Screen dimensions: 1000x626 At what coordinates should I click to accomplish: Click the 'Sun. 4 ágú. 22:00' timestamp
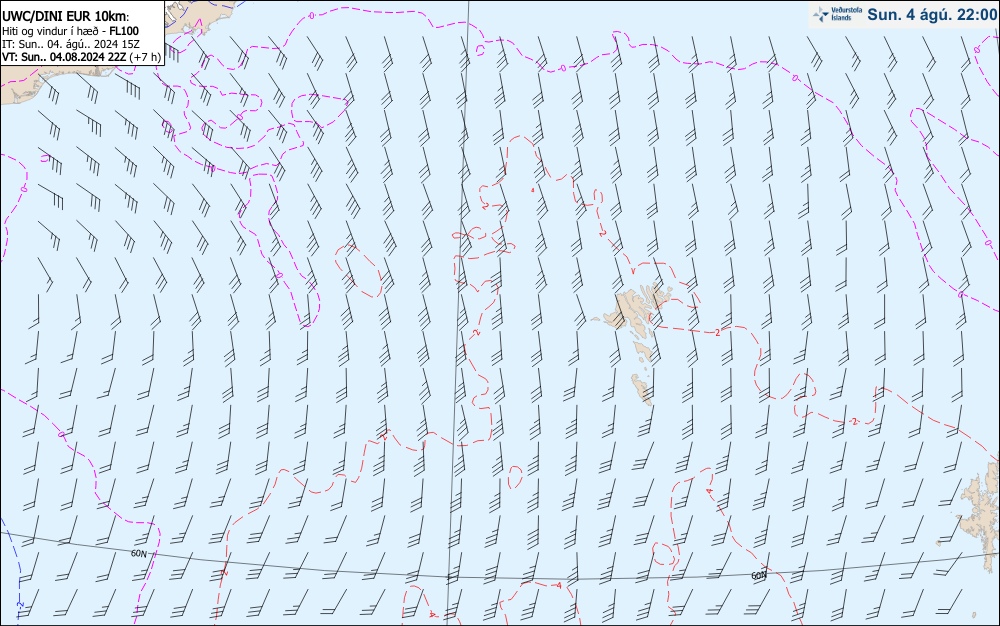pos(932,14)
